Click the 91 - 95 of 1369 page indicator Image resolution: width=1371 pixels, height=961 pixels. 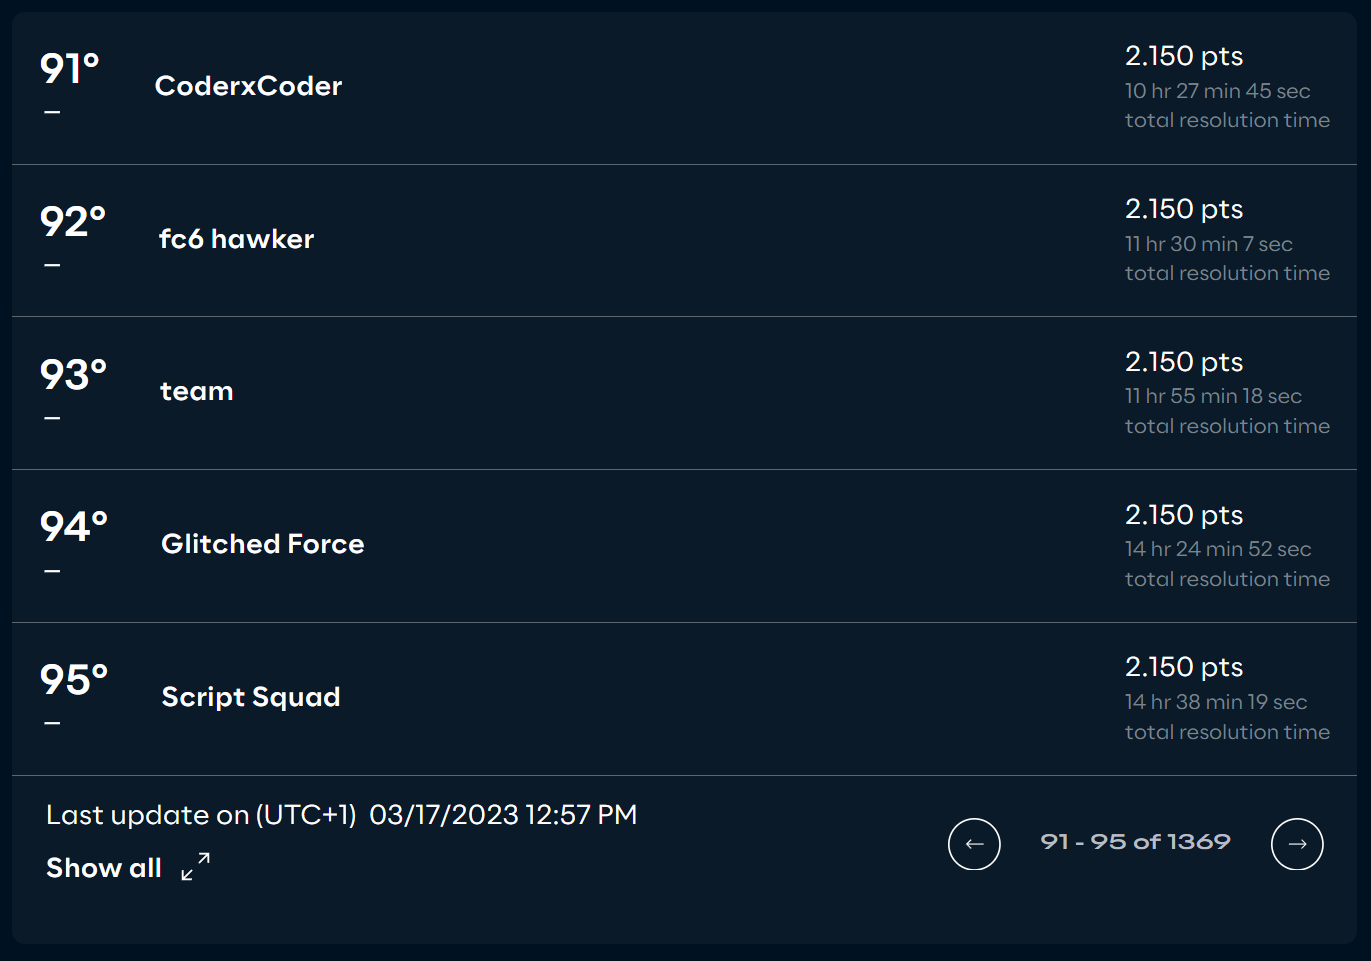[1135, 842]
